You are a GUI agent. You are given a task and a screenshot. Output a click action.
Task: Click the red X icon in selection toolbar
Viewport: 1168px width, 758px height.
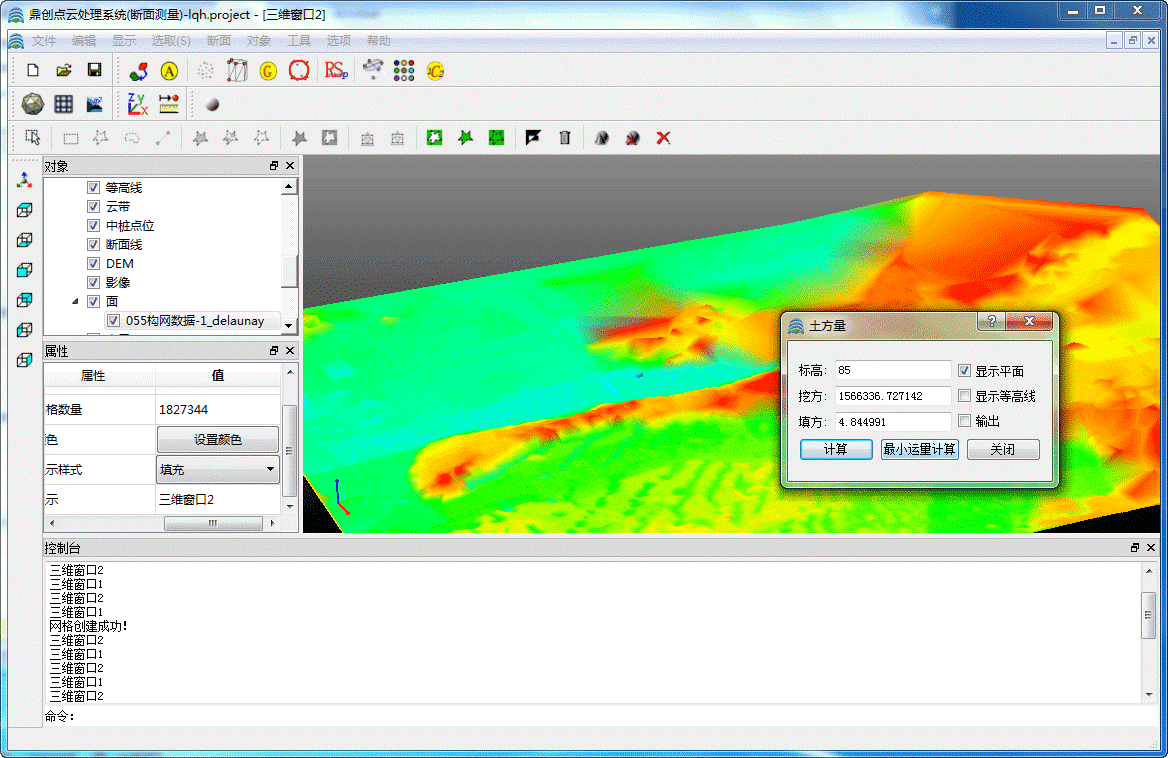[x=663, y=138]
